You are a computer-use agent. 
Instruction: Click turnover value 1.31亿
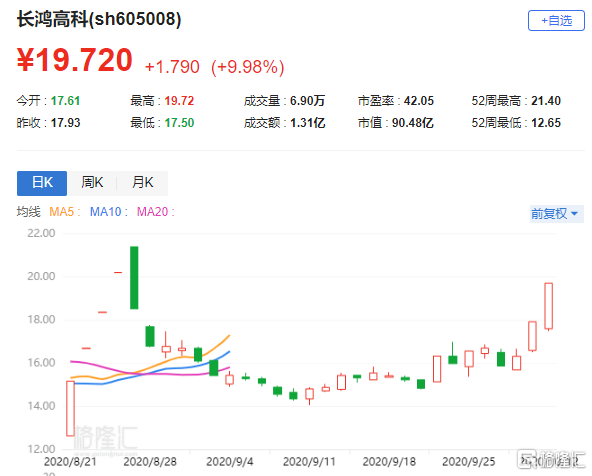307,123
